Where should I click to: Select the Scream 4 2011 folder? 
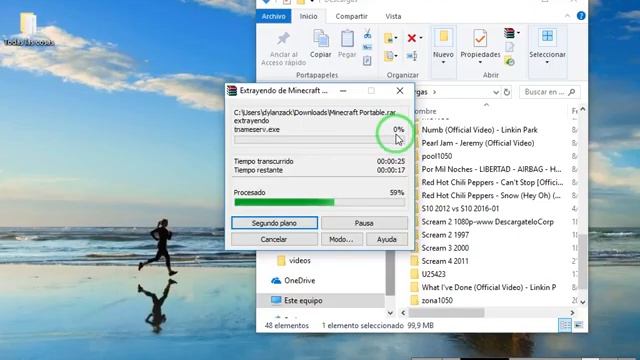[x=445, y=261]
